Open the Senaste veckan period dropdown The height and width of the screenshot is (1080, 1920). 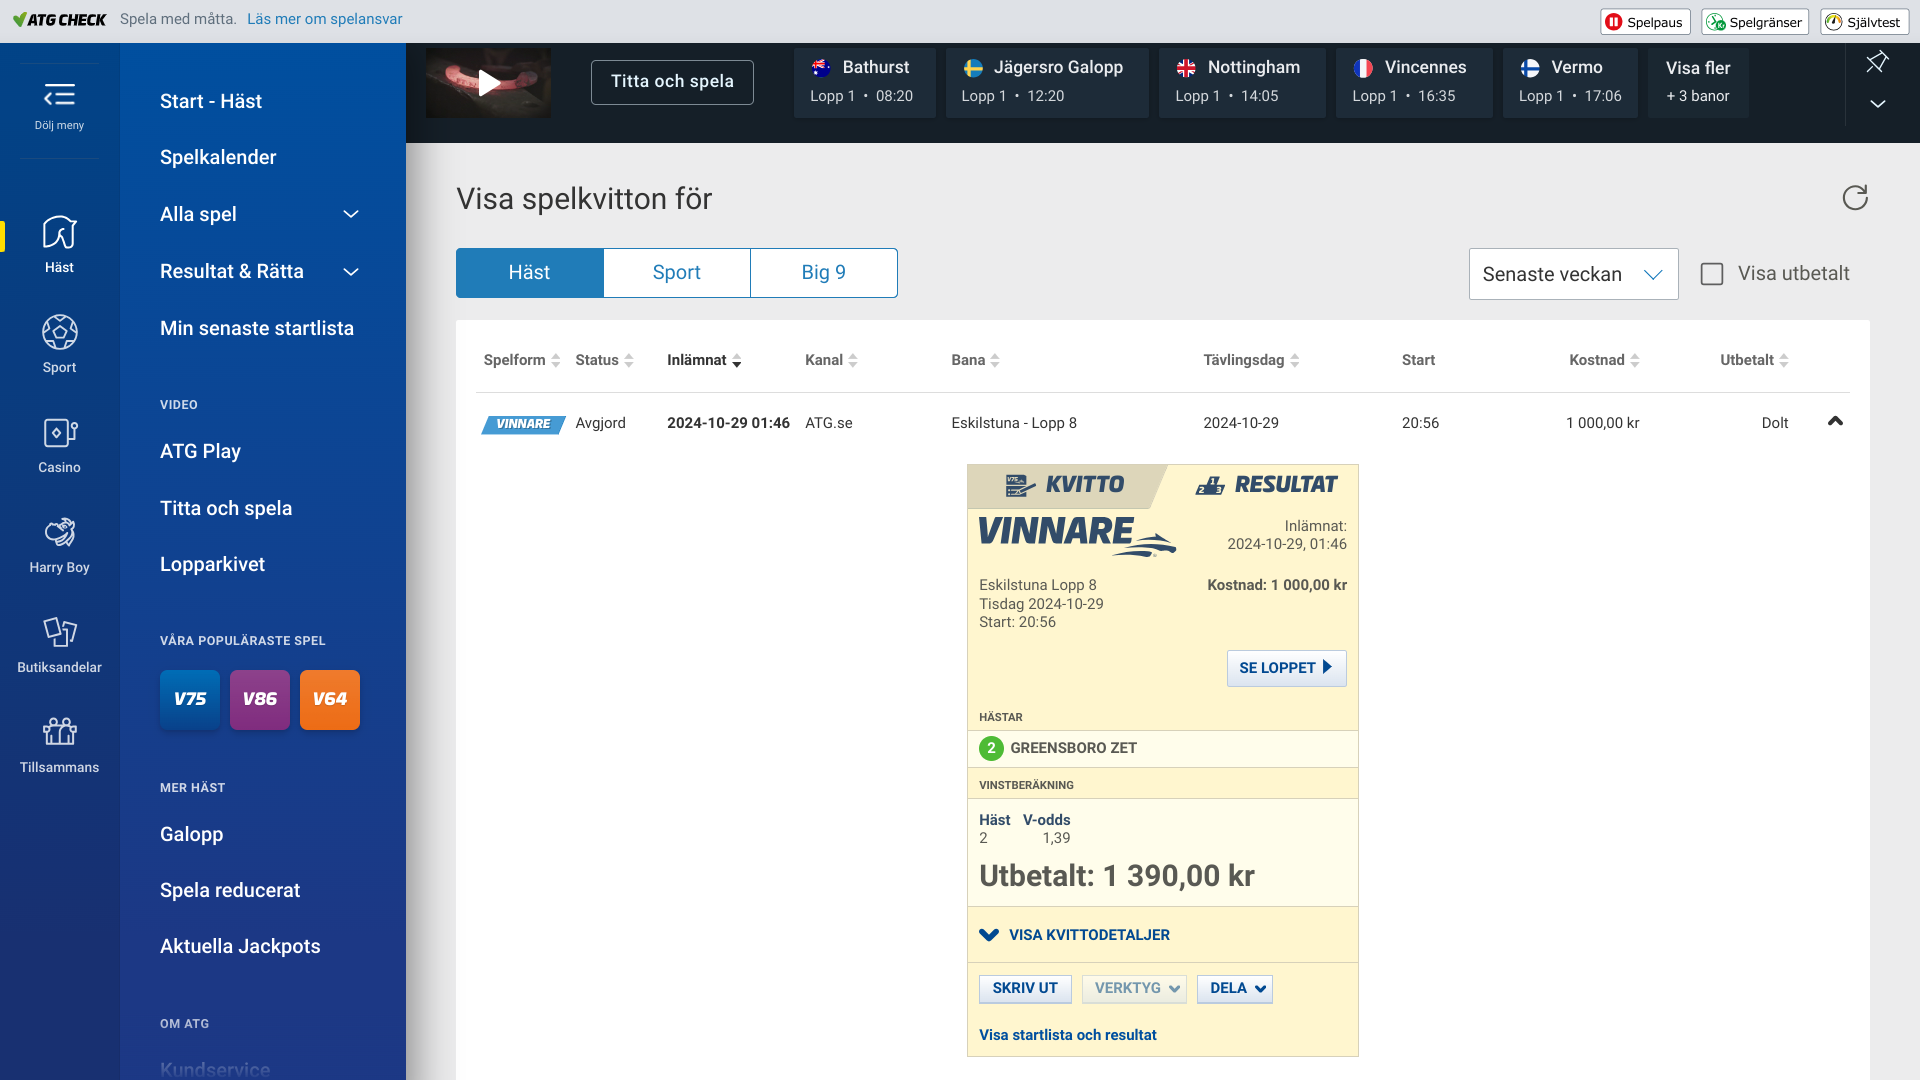point(1572,274)
